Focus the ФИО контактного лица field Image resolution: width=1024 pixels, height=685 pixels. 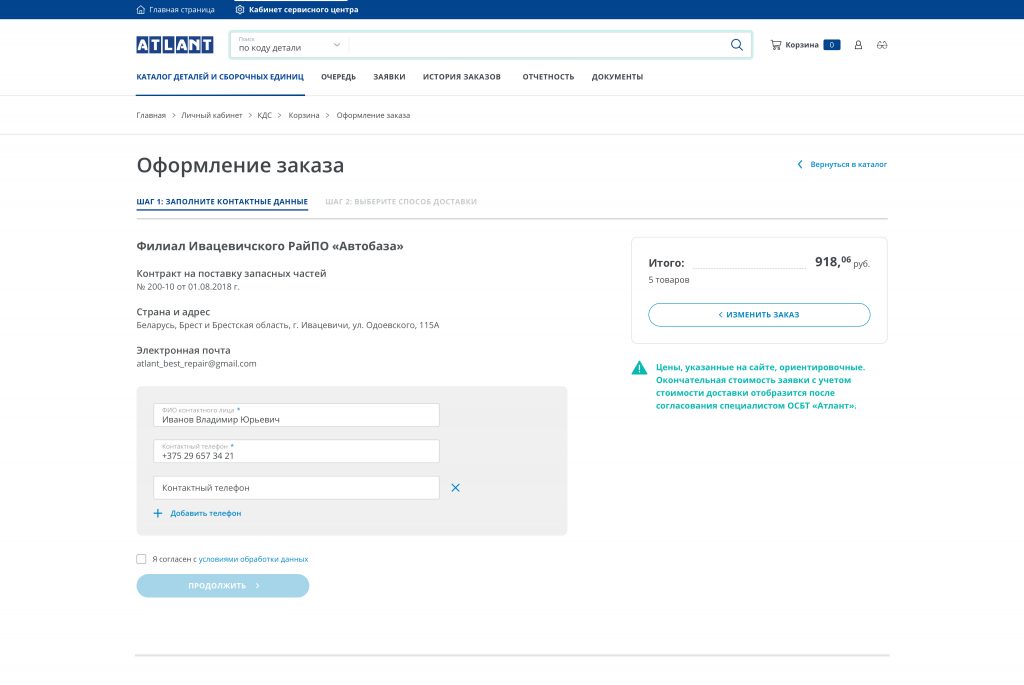(296, 416)
